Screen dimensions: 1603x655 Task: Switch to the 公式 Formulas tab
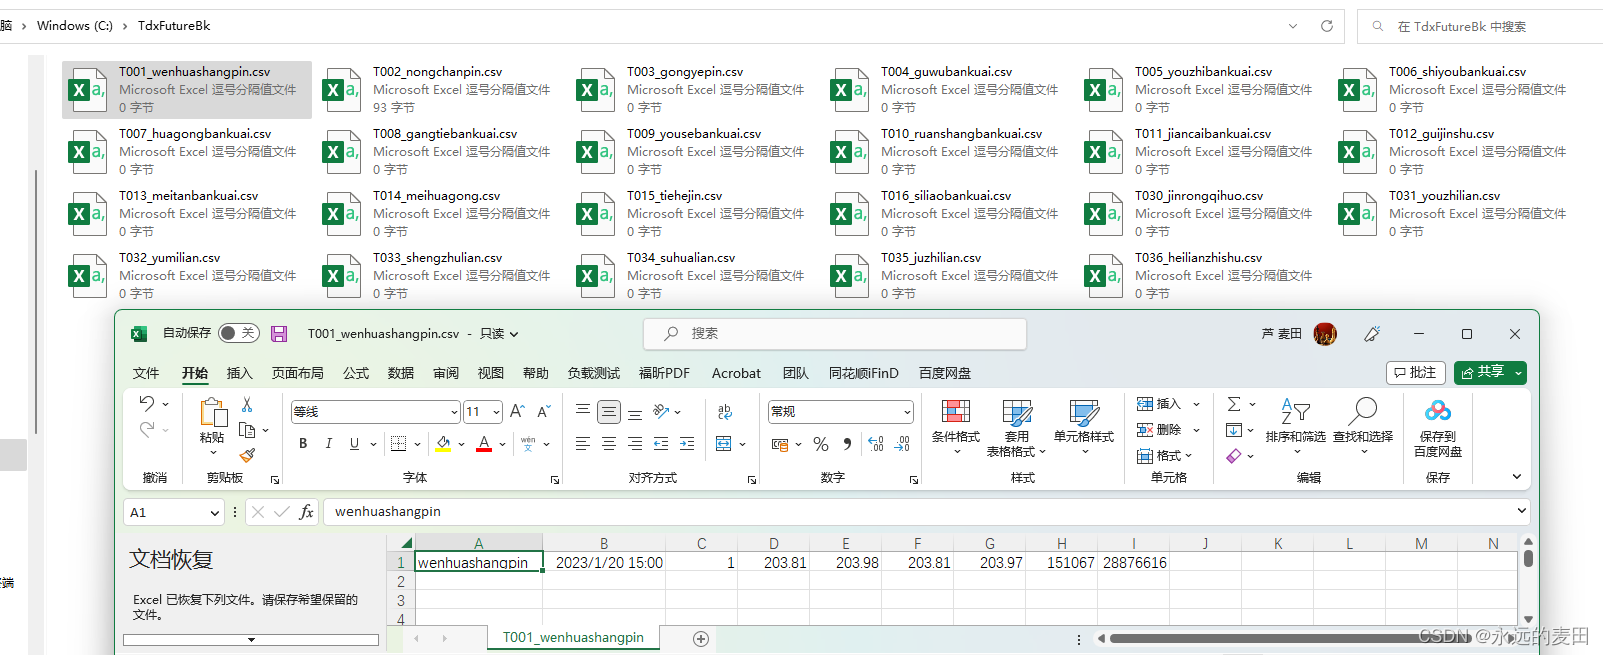(x=356, y=373)
